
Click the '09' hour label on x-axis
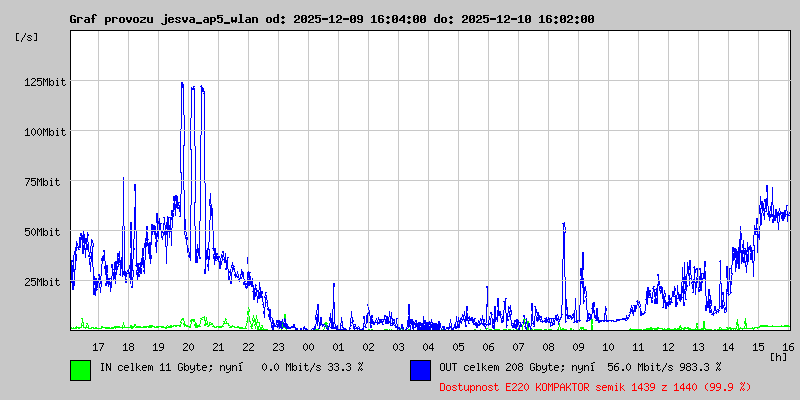point(578,347)
